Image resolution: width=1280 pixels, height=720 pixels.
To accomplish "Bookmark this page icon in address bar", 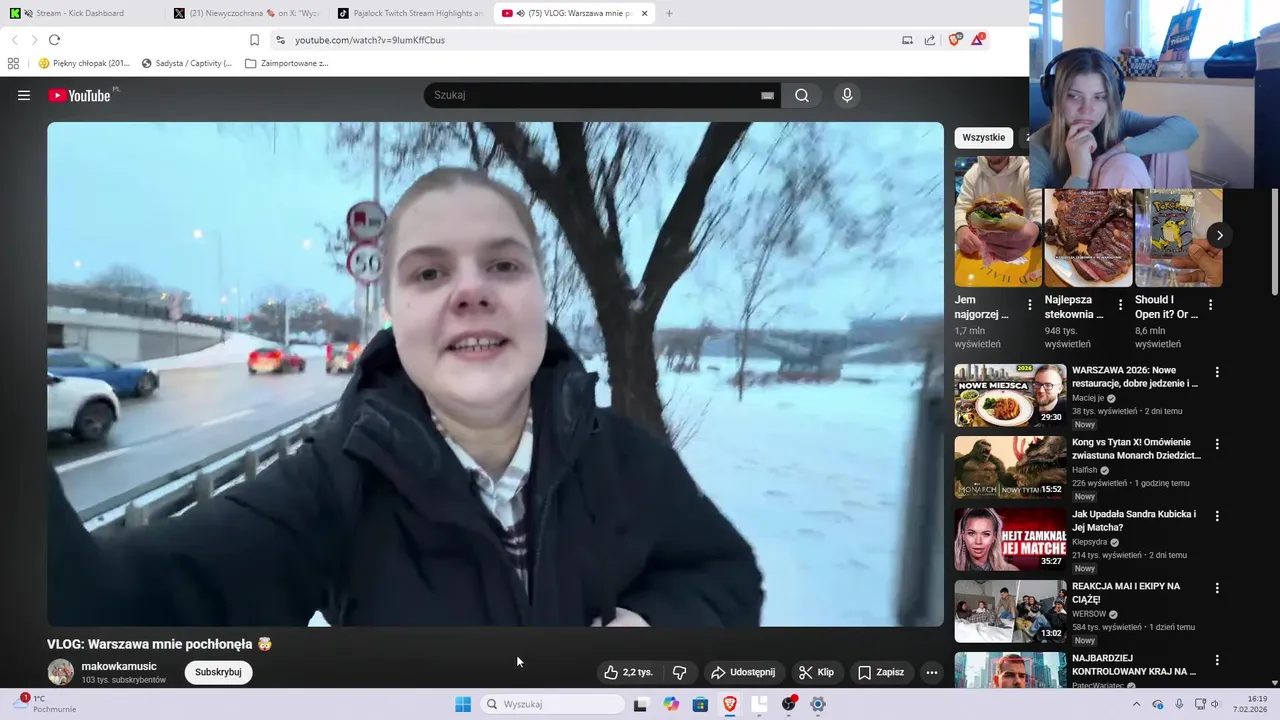I will point(254,40).
